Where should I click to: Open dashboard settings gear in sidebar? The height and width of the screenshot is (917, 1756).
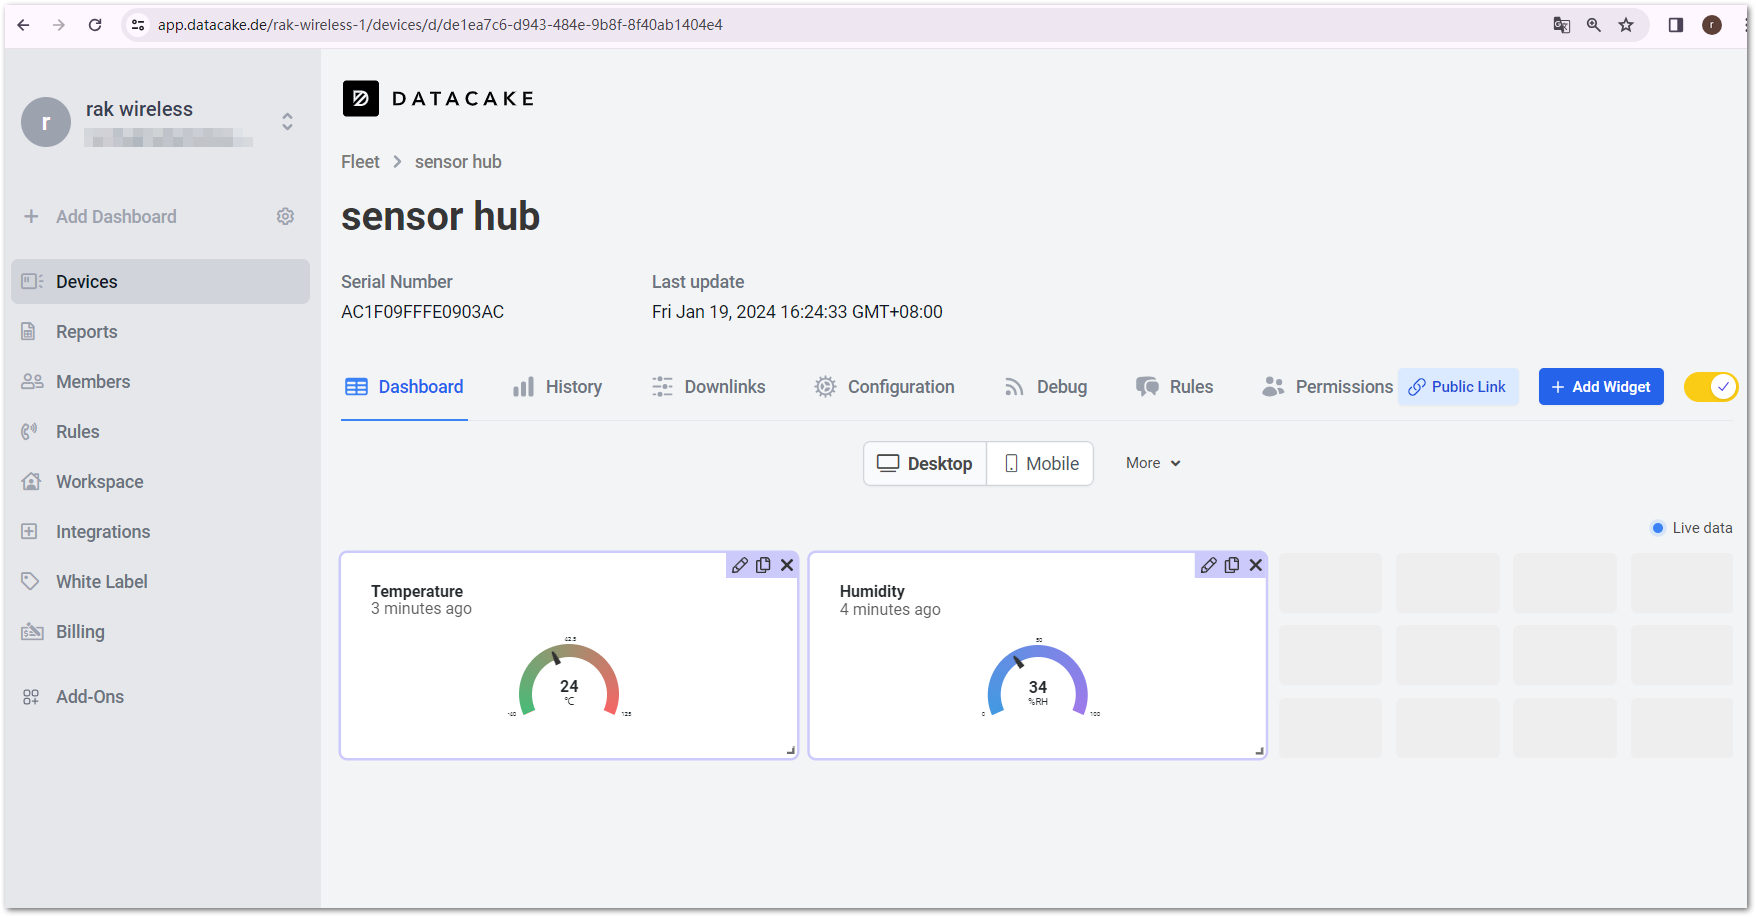point(285,217)
